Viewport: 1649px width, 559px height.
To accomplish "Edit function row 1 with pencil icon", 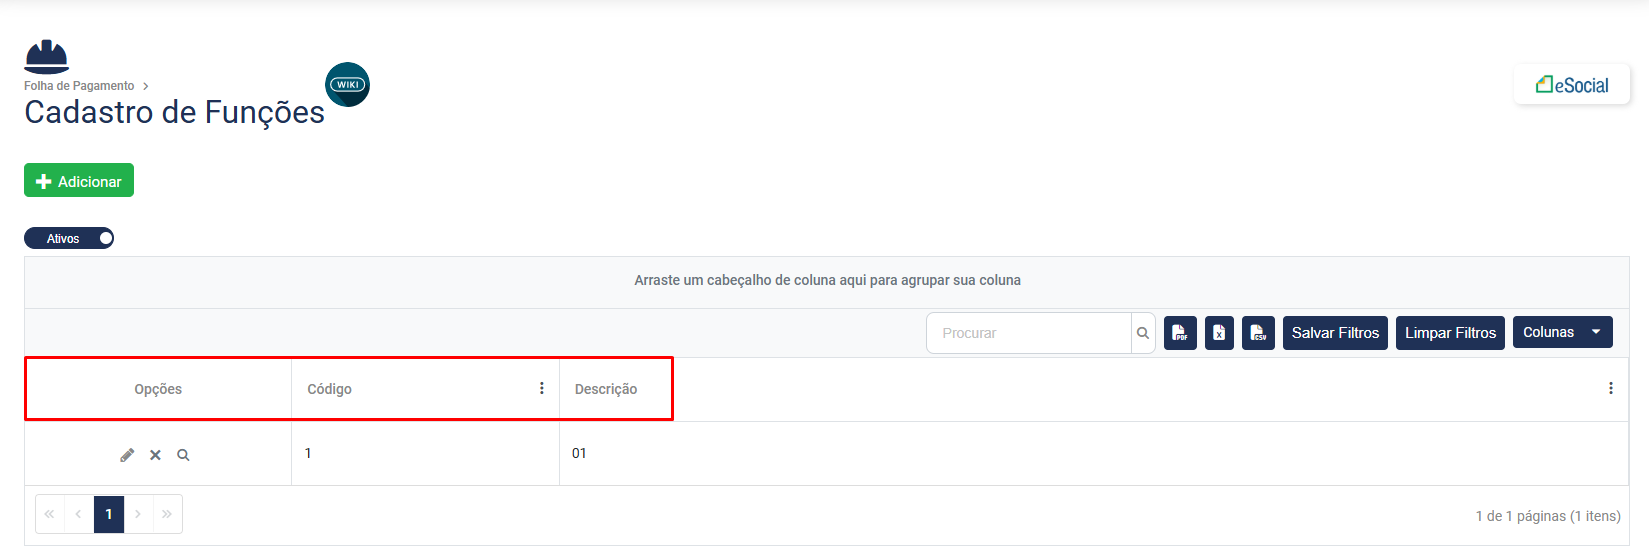I will click(127, 455).
